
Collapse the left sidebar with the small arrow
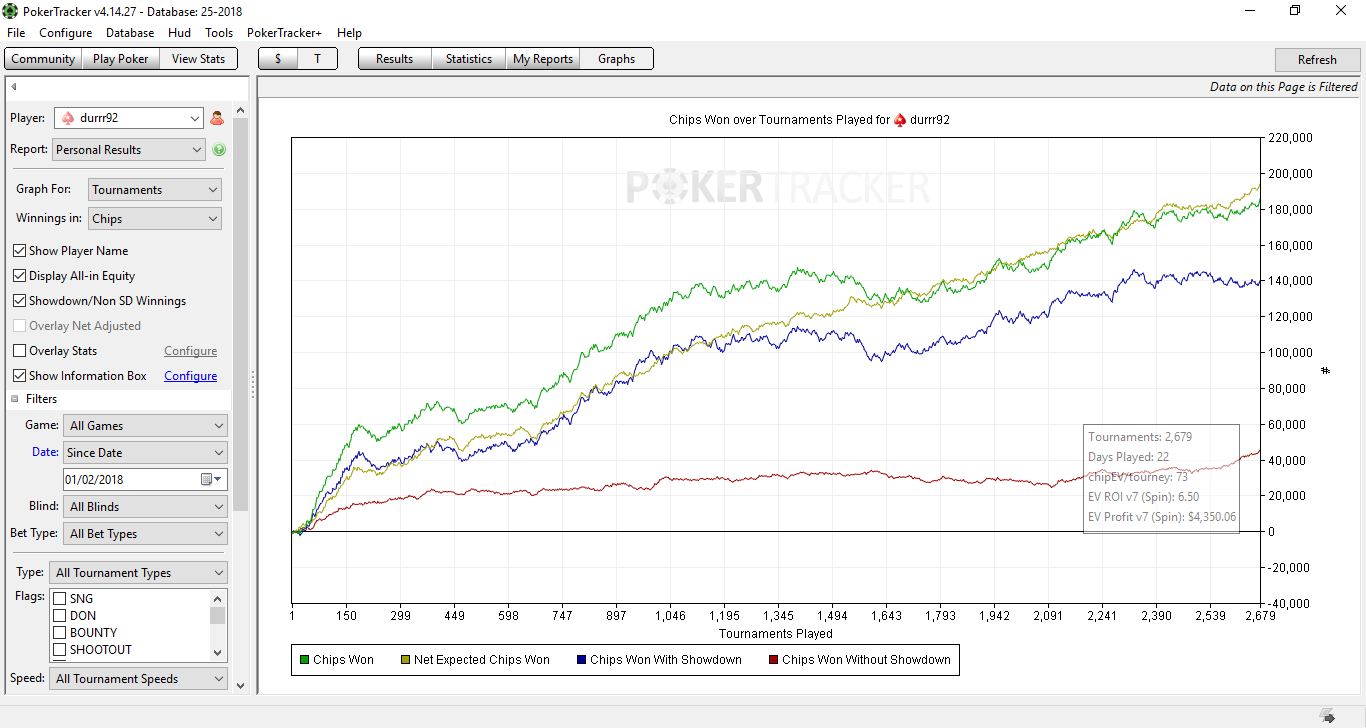pos(14,87)
